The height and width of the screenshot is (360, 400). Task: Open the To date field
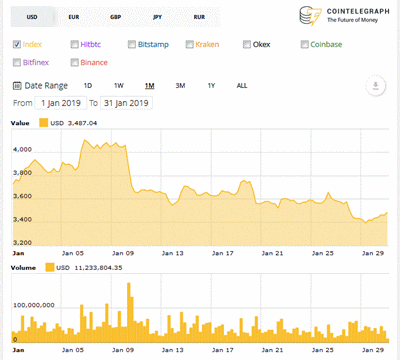click(126, 103)
